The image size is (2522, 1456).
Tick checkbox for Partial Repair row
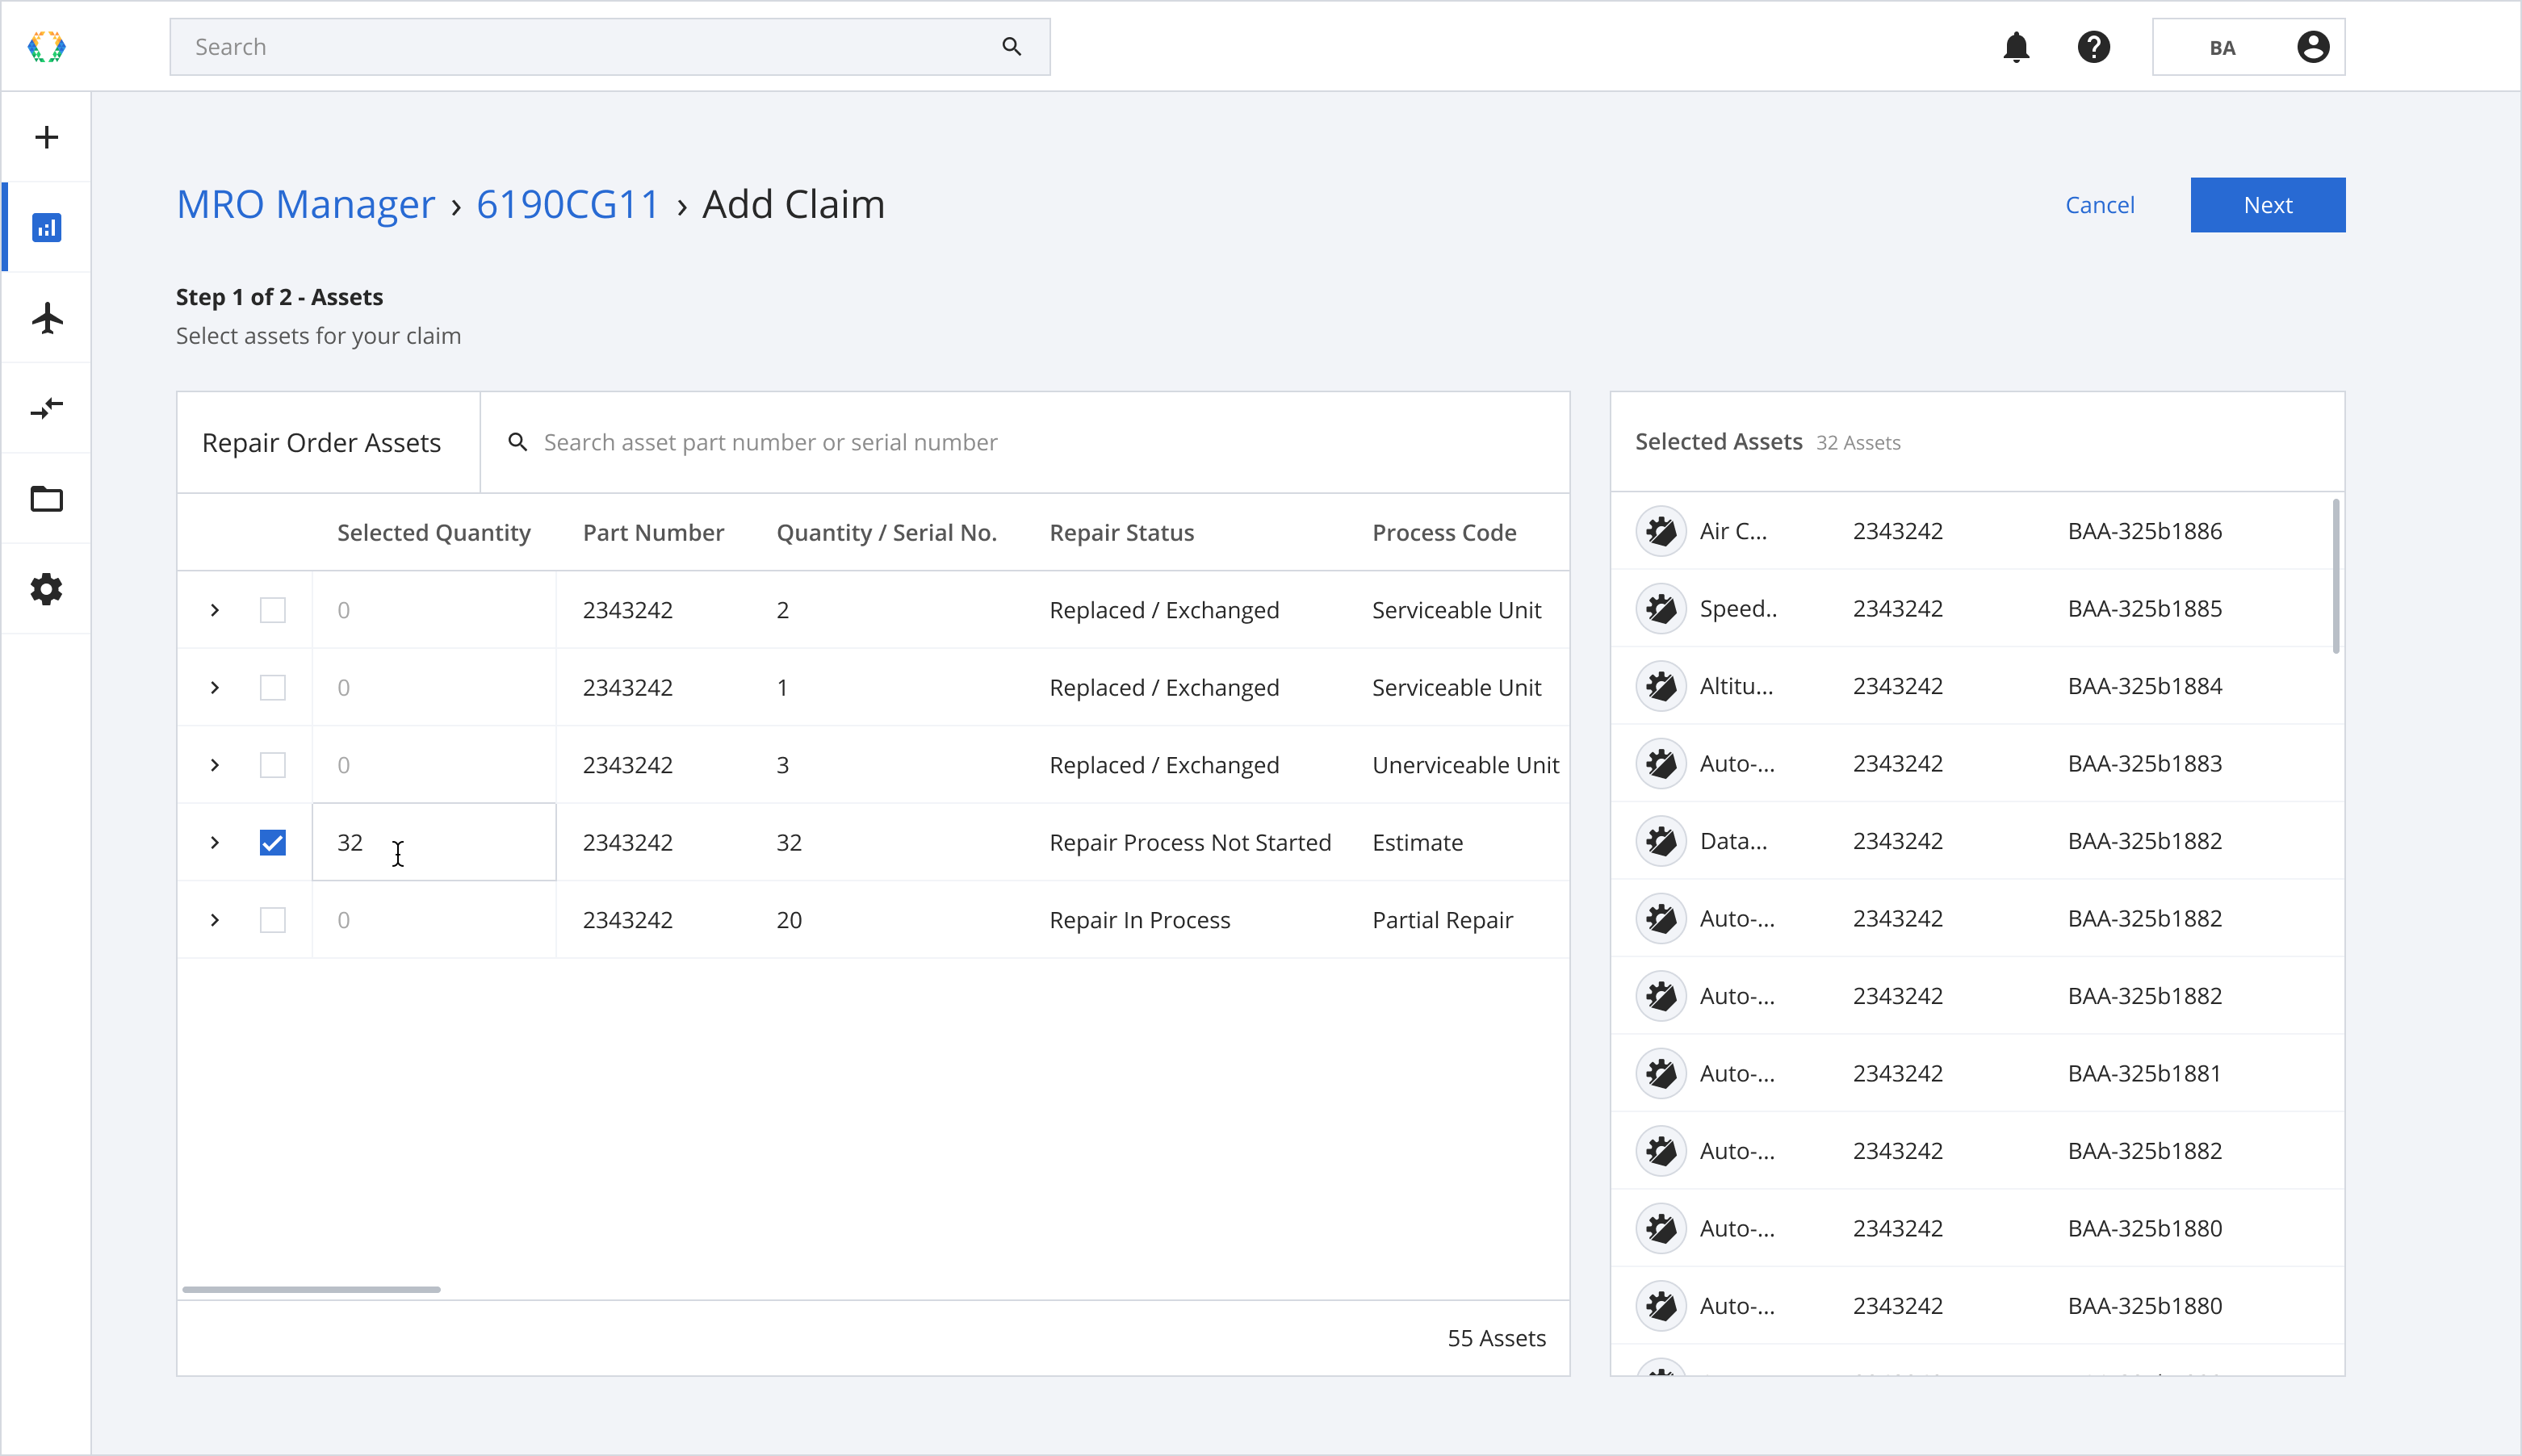(x=272, y=920)
